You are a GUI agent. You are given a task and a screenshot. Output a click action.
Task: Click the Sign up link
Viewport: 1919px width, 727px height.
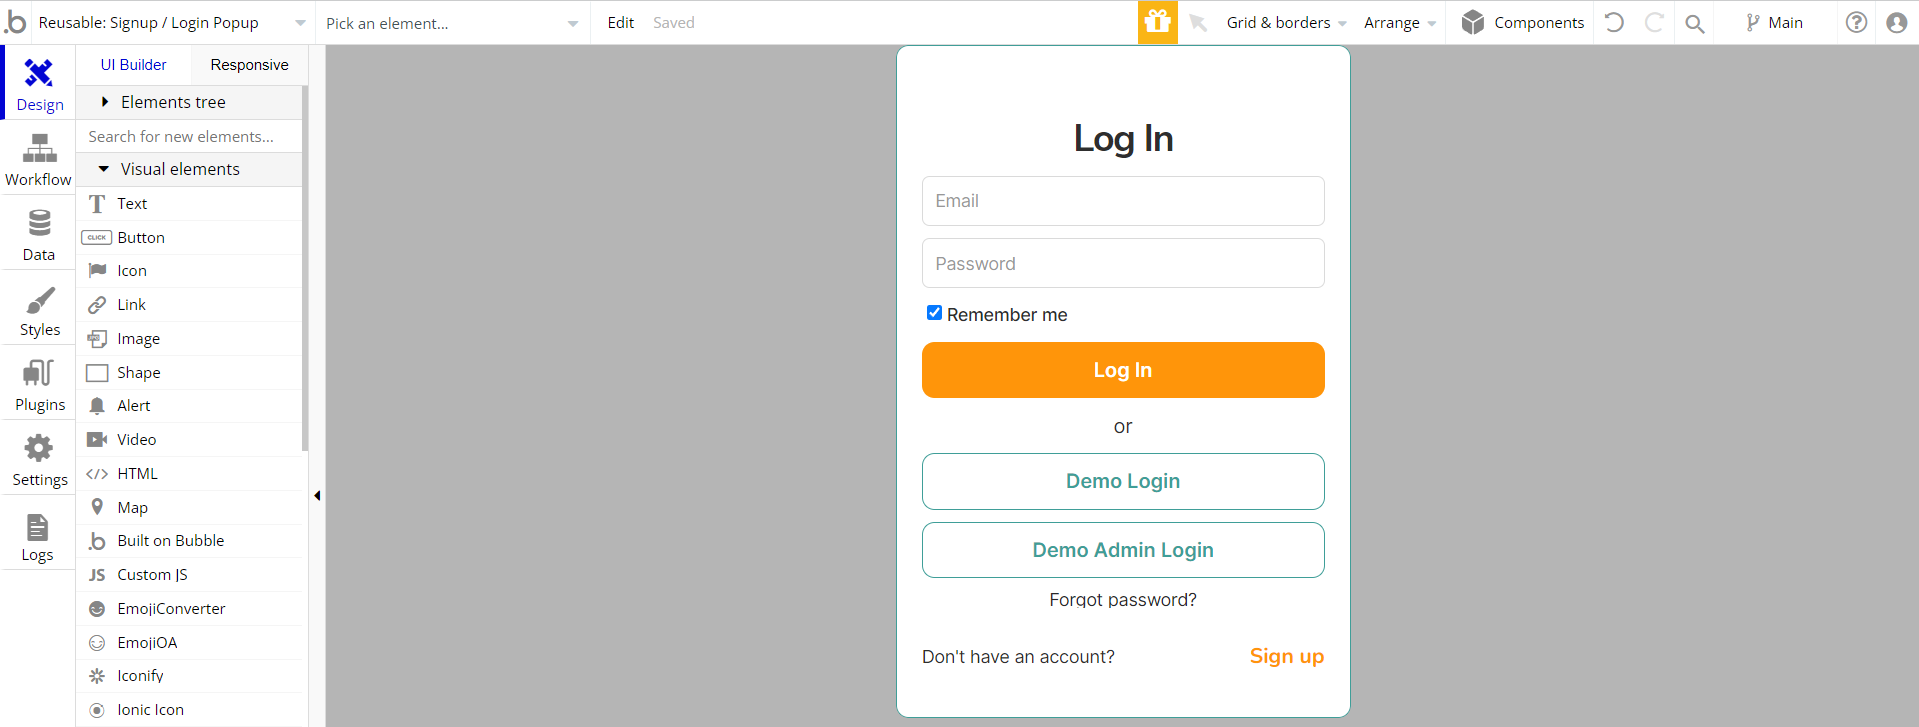[x=1286, y=656]
